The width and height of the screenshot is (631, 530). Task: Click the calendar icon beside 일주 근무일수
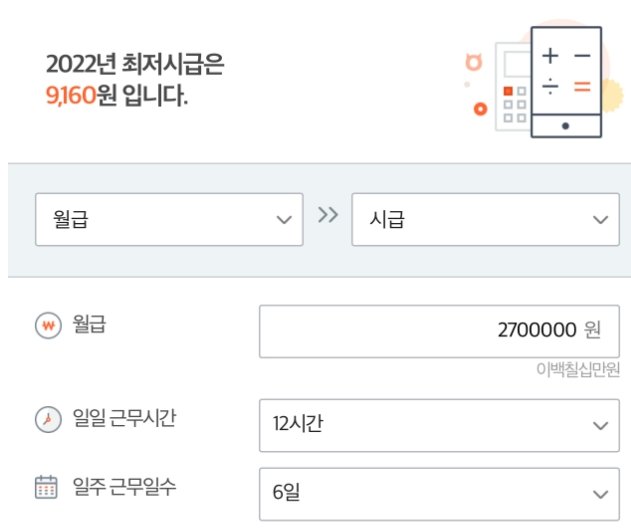pyautogui.click(x=46, y=487)
